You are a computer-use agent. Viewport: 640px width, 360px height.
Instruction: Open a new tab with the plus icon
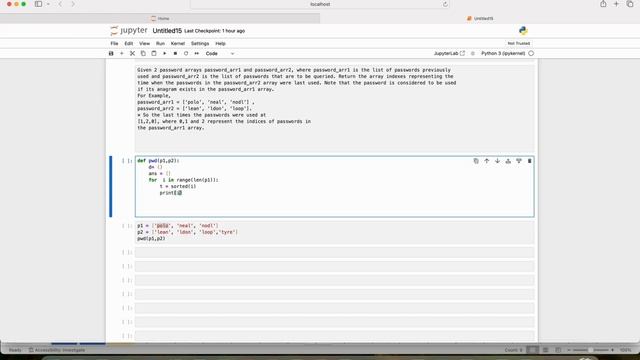point(616,4)
